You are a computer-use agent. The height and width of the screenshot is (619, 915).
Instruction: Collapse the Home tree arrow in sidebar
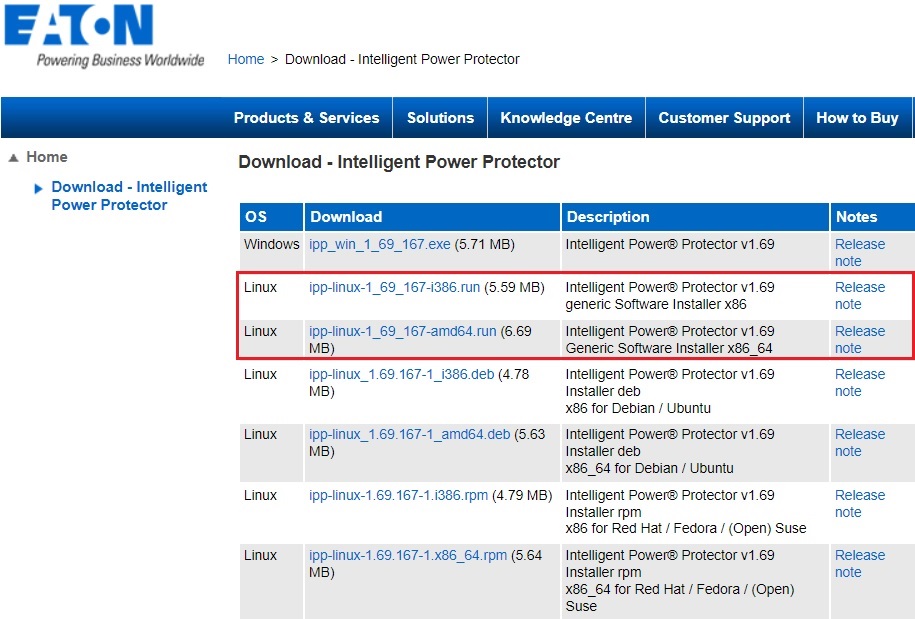[x=13, y=158]
